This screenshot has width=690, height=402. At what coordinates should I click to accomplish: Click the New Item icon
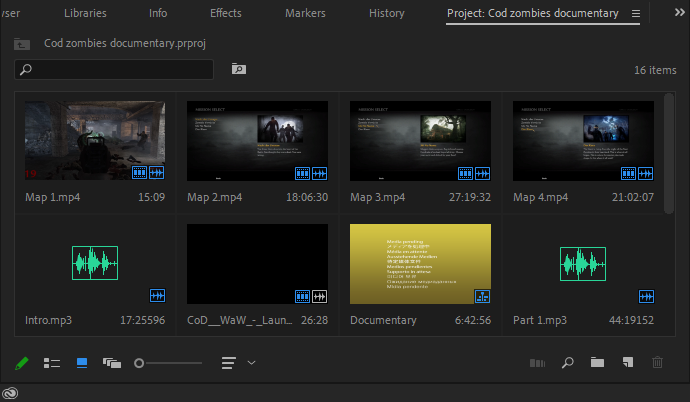pyautogui.click(x=628, y=362)
